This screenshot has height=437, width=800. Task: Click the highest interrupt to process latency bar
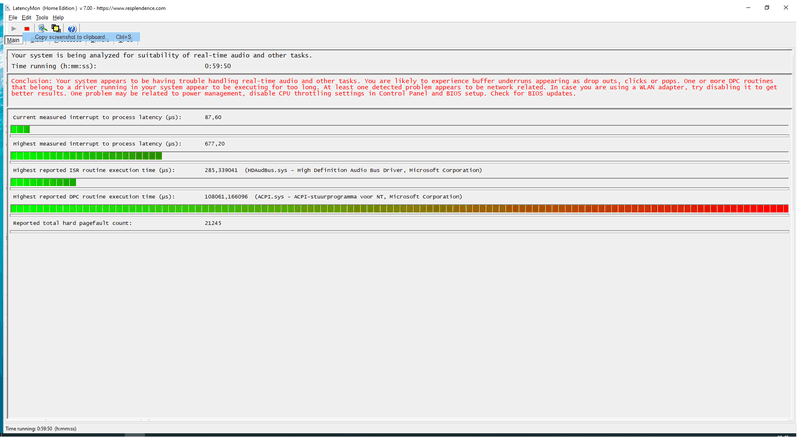pyautogui.click(x=399, y=156)
